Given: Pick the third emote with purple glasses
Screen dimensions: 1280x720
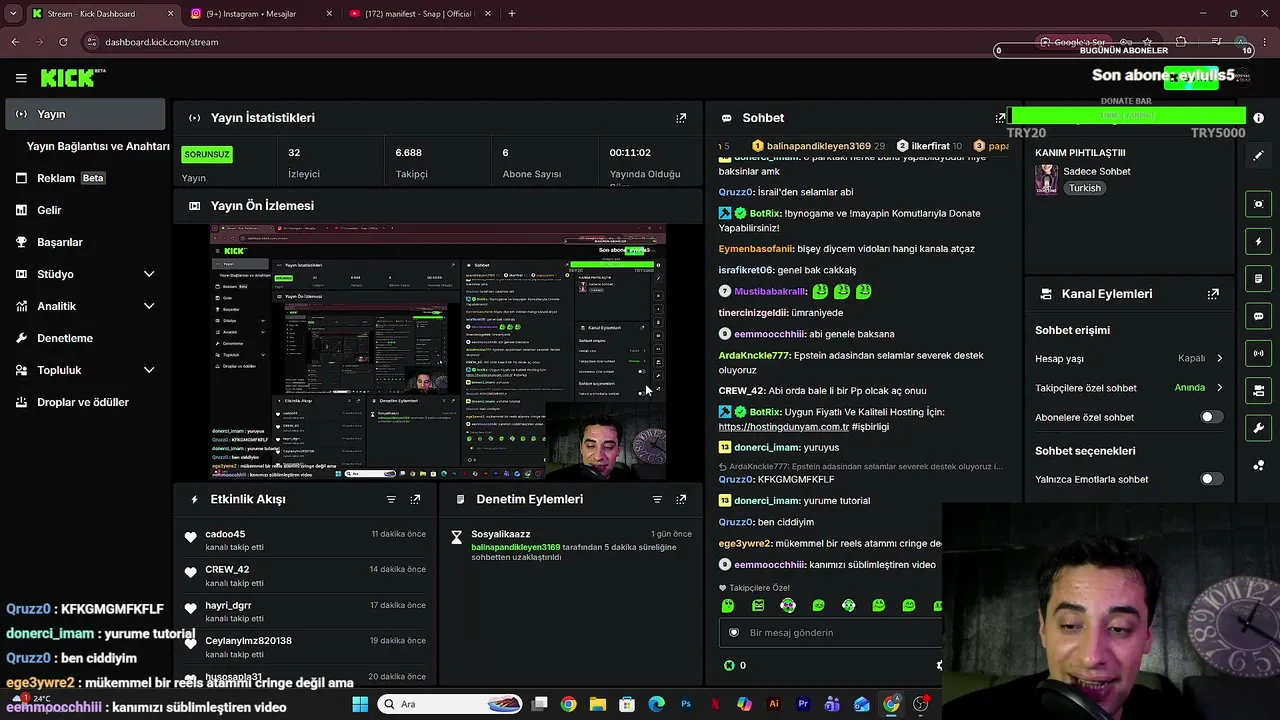Looking at the screenshot, I should (788, 605).
